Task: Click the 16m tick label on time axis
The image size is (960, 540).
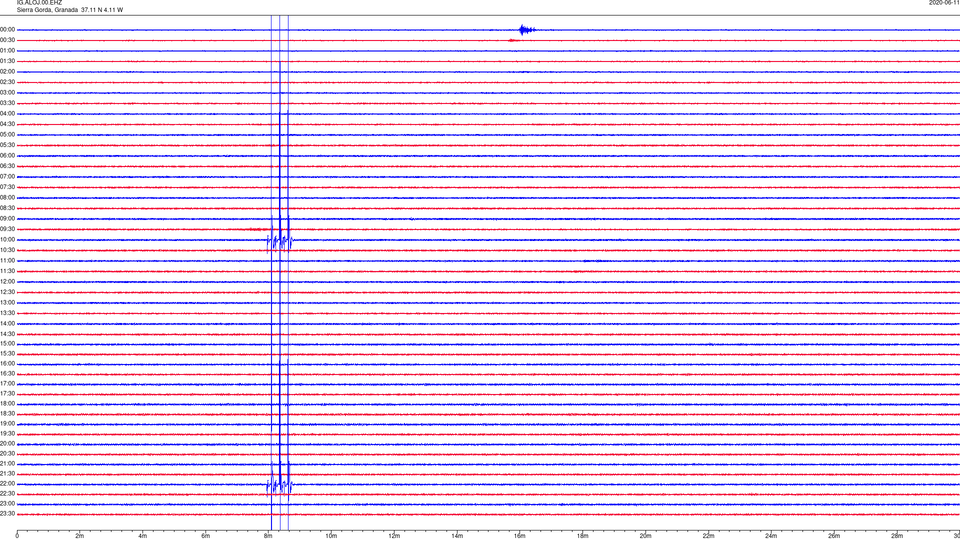Action: (520, 536)
